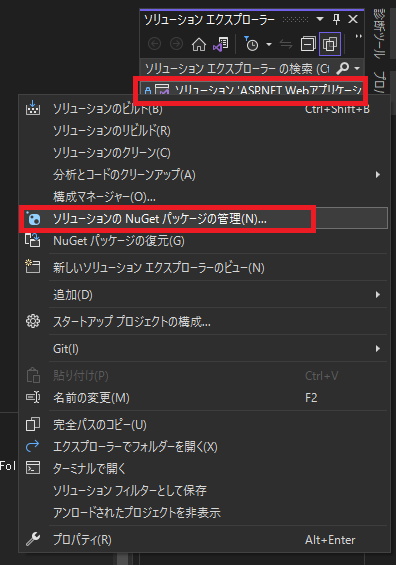Click the Solution Explorer search box
Image resolution: width=396 pixels, height=565 pixels.
coord(237,68)
